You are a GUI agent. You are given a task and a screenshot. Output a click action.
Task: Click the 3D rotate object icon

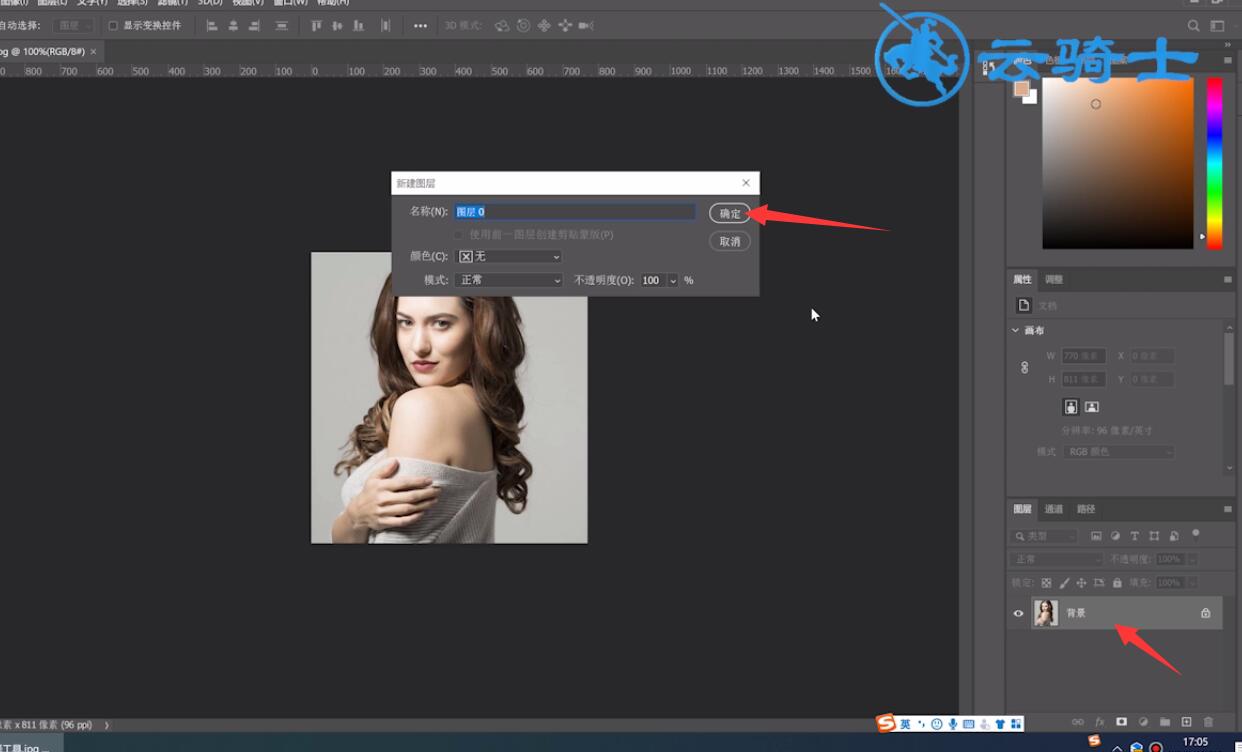click(x=502, y=25)
